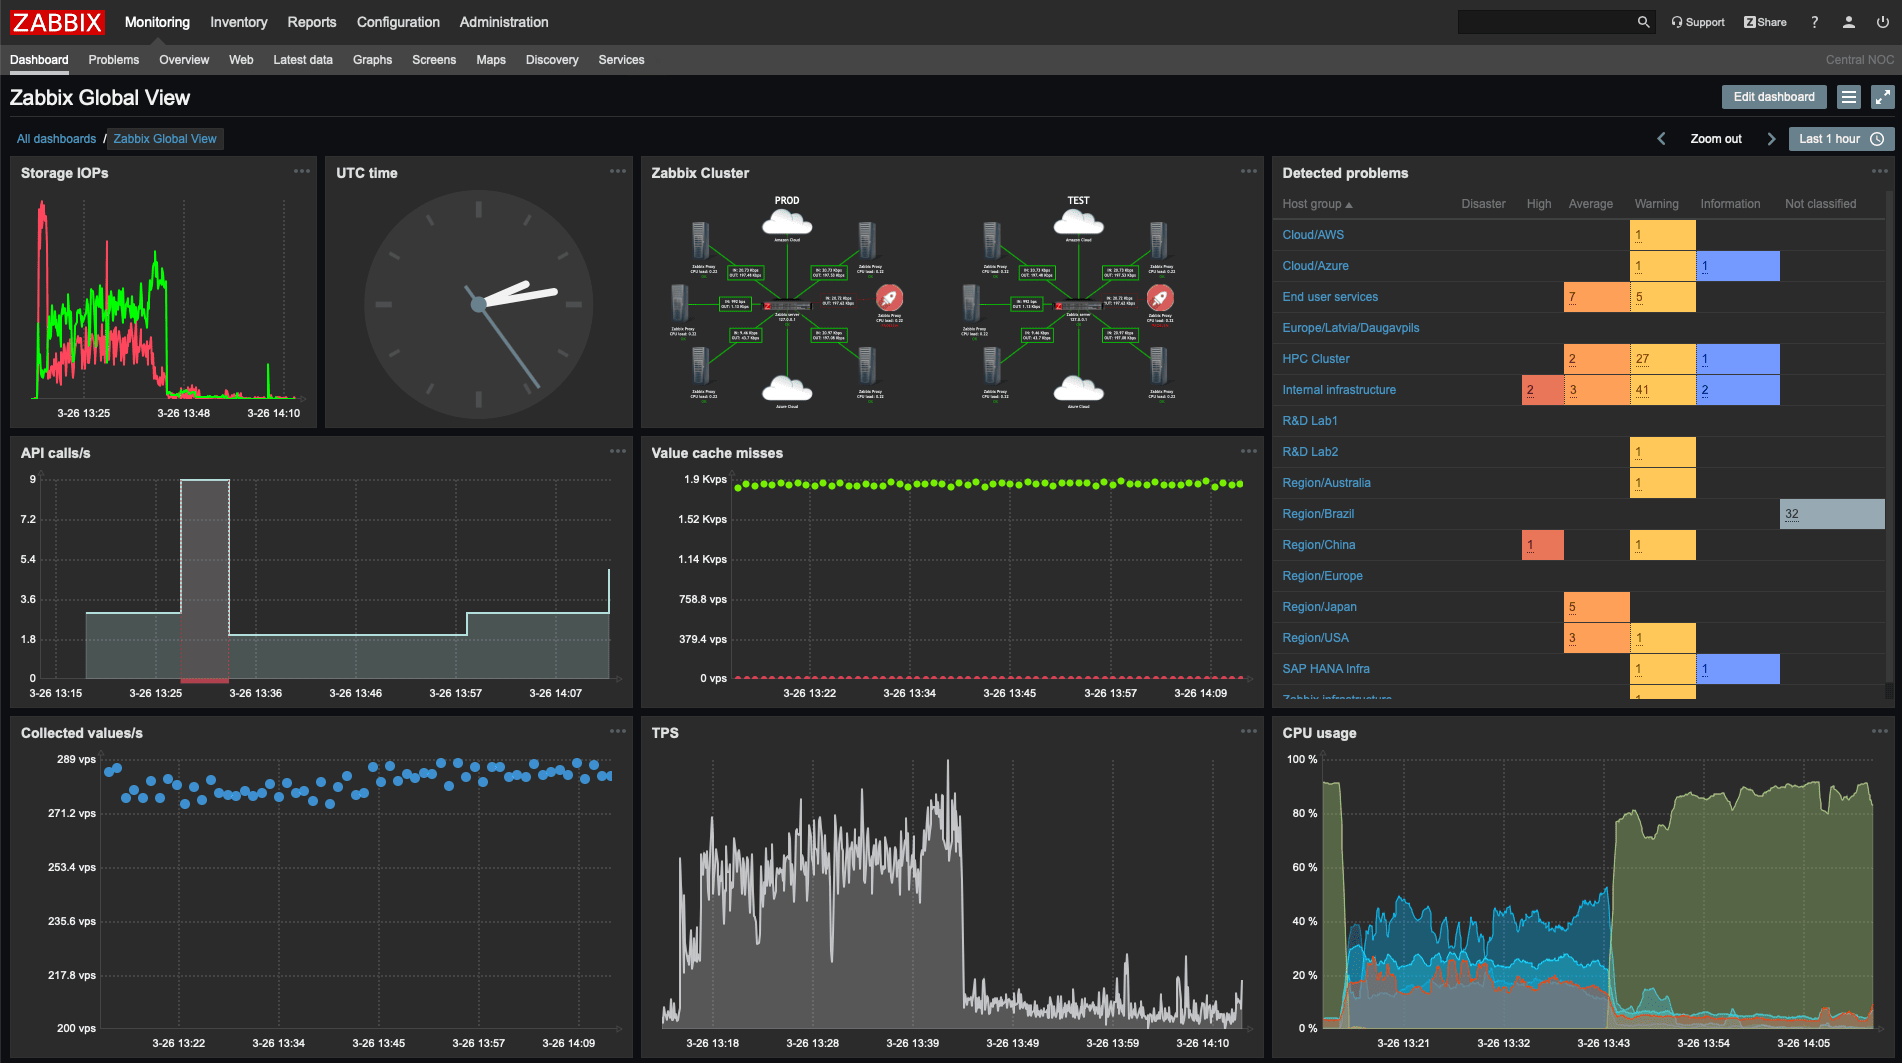Open the Cloud/AWS host group link
The width and height of the screenshot is (1902, 1063).
tap(1312, 234)
